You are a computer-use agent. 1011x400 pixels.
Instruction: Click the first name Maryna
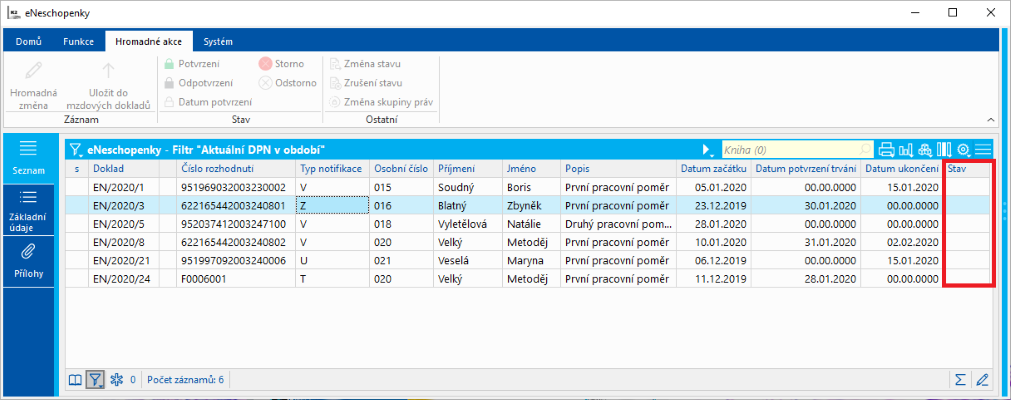click(525, 261)
